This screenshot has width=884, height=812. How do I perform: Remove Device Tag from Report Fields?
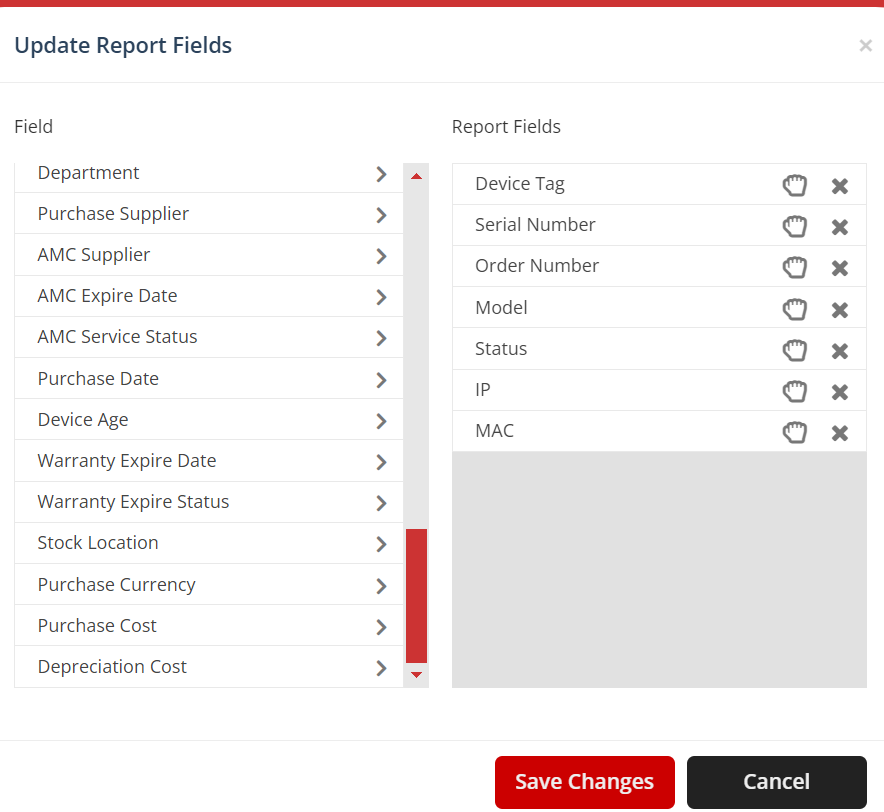coord(839,184)
